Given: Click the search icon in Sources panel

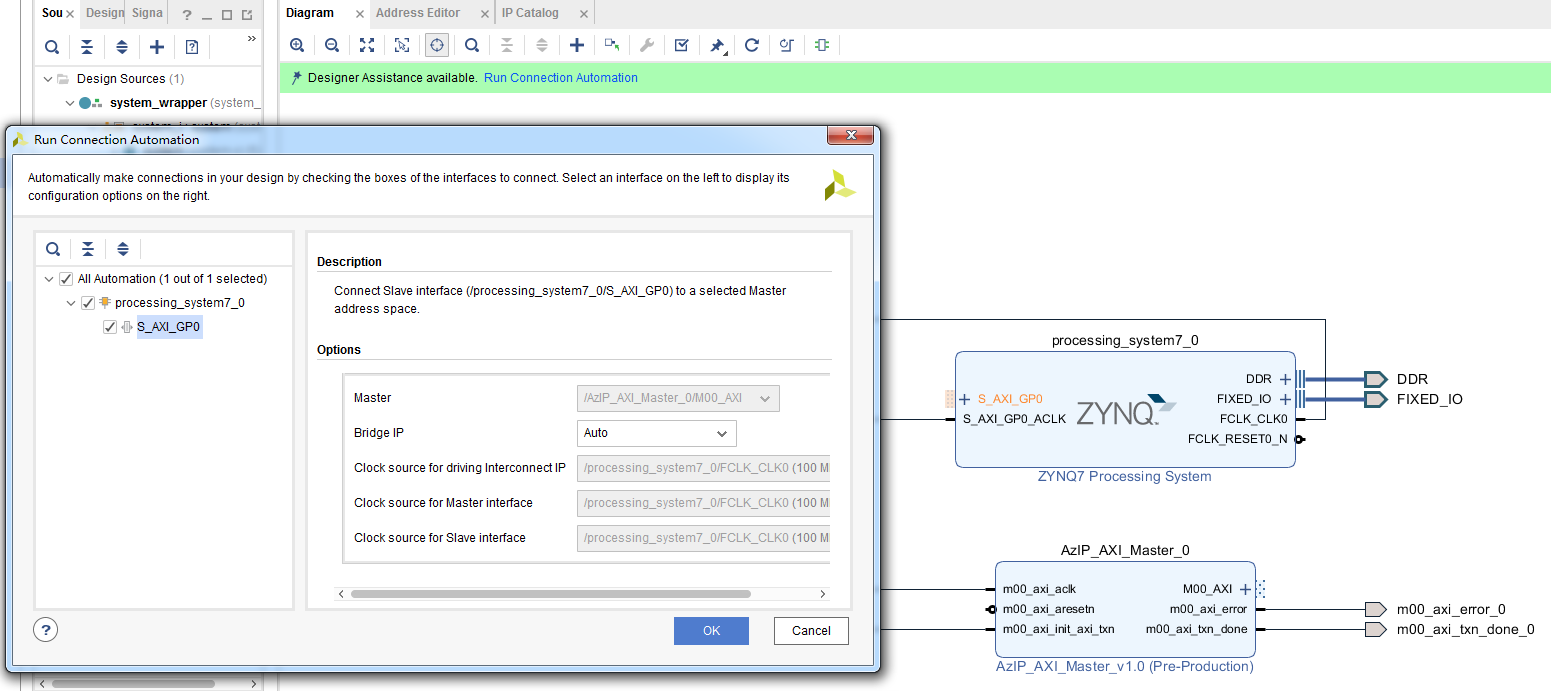Looking at the screenshot, I should point(52,47).
